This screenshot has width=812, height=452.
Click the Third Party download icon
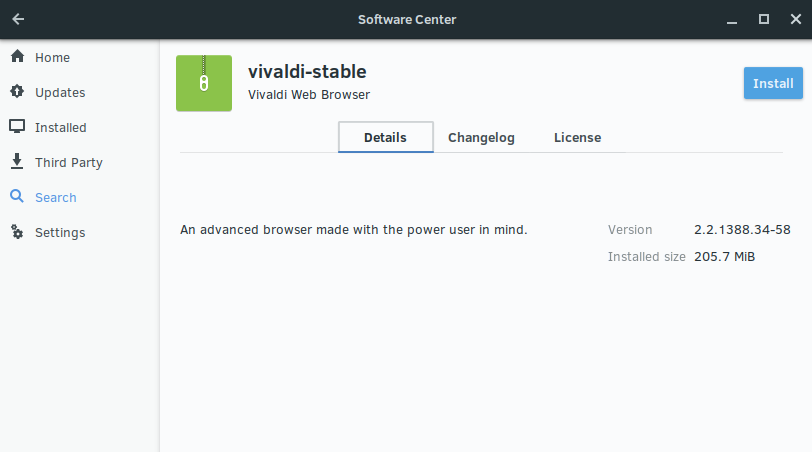[x=17, y=161]
